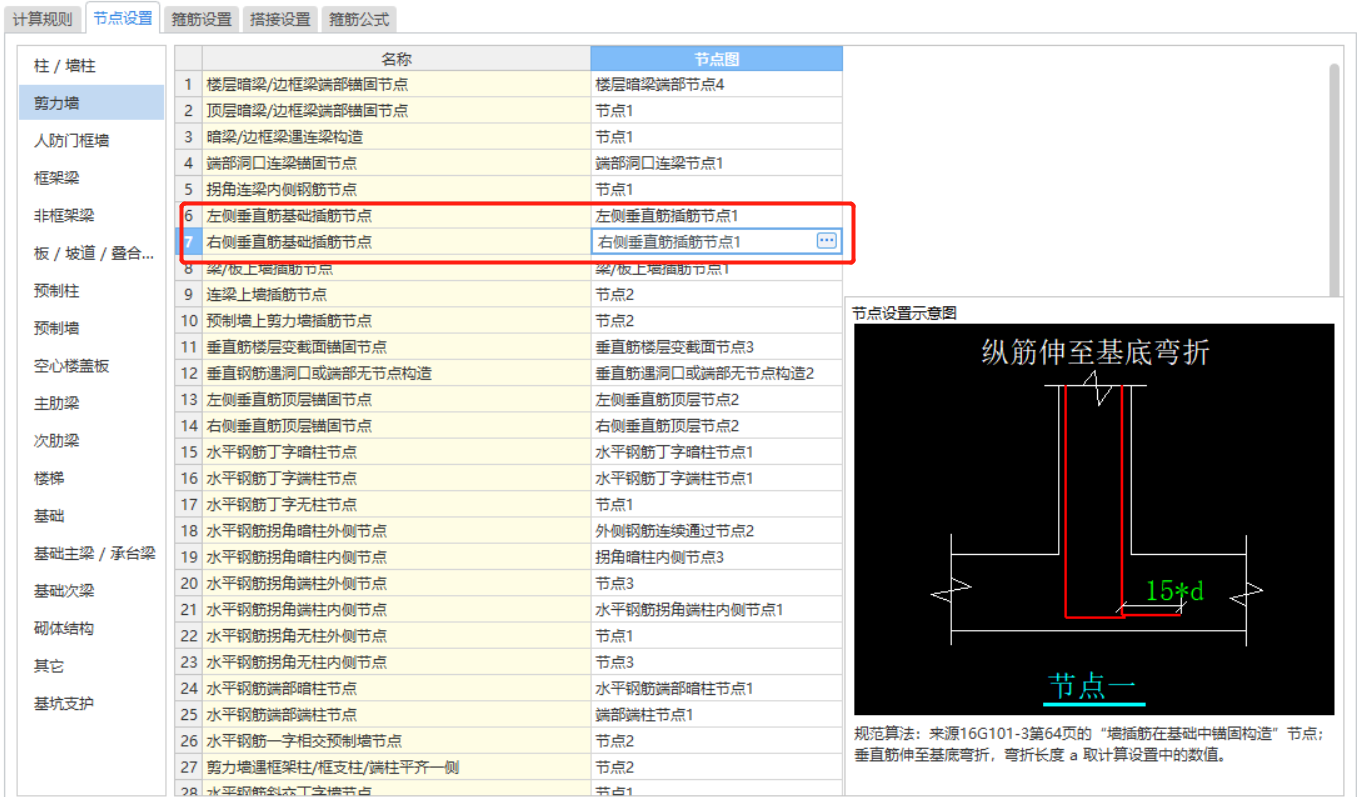The height and width of the screenshot is (797, 1357).
Task: Select row 水平钢筋拐角端柱外侧节点
Action: (396, 583)
